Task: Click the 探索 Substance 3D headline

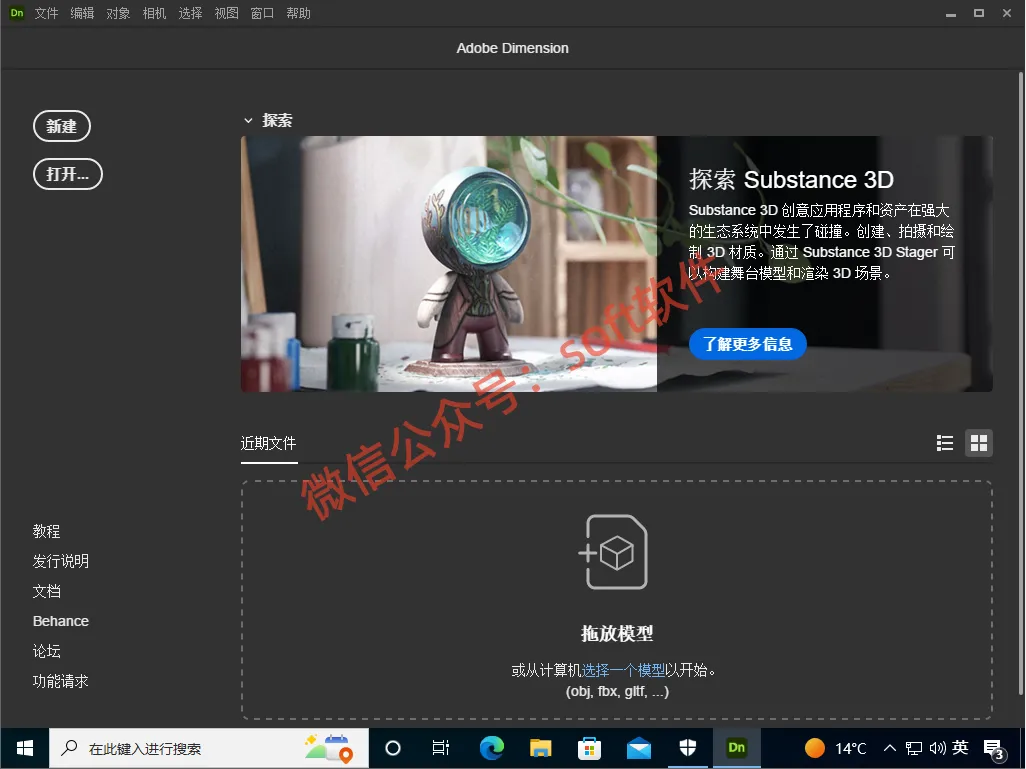Action: 791,179
